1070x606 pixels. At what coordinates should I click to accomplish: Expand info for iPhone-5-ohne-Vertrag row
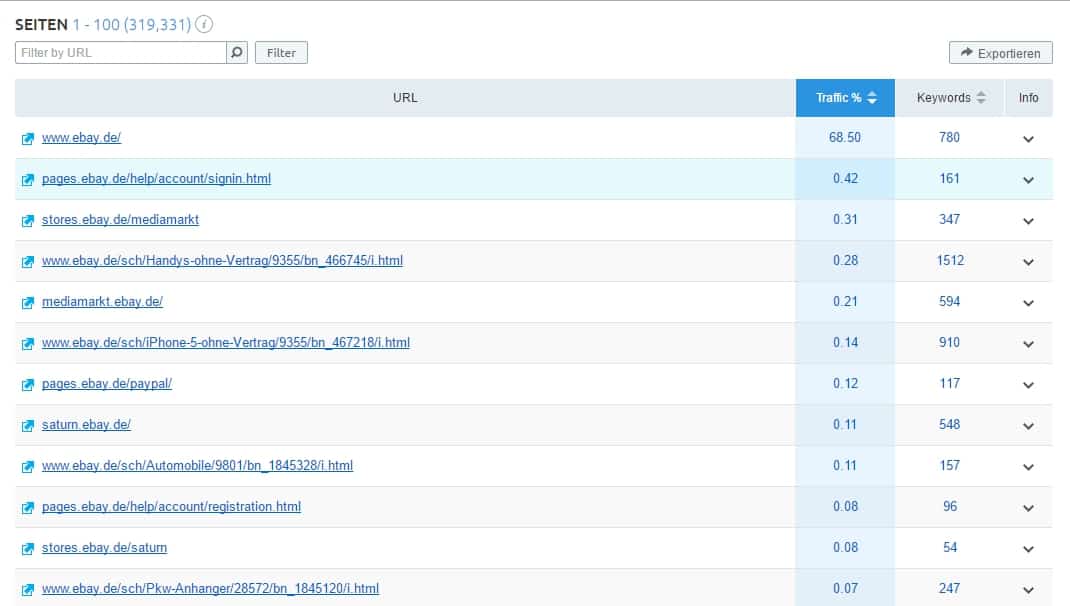[x=1028, y=343]
